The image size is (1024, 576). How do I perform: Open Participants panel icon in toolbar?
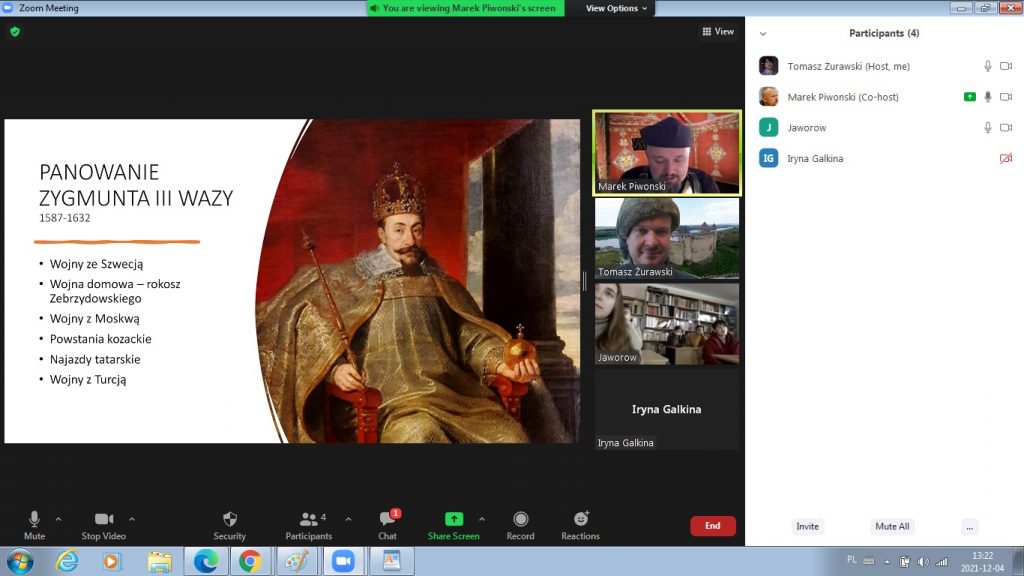click(309, 524)
